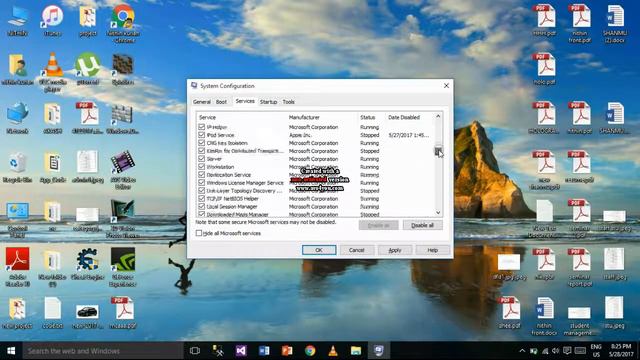Screen dimensions: 640x360
Task: Uncheck Windows License Manager Service
Action: pyautogui.click(x=201, y=182)
